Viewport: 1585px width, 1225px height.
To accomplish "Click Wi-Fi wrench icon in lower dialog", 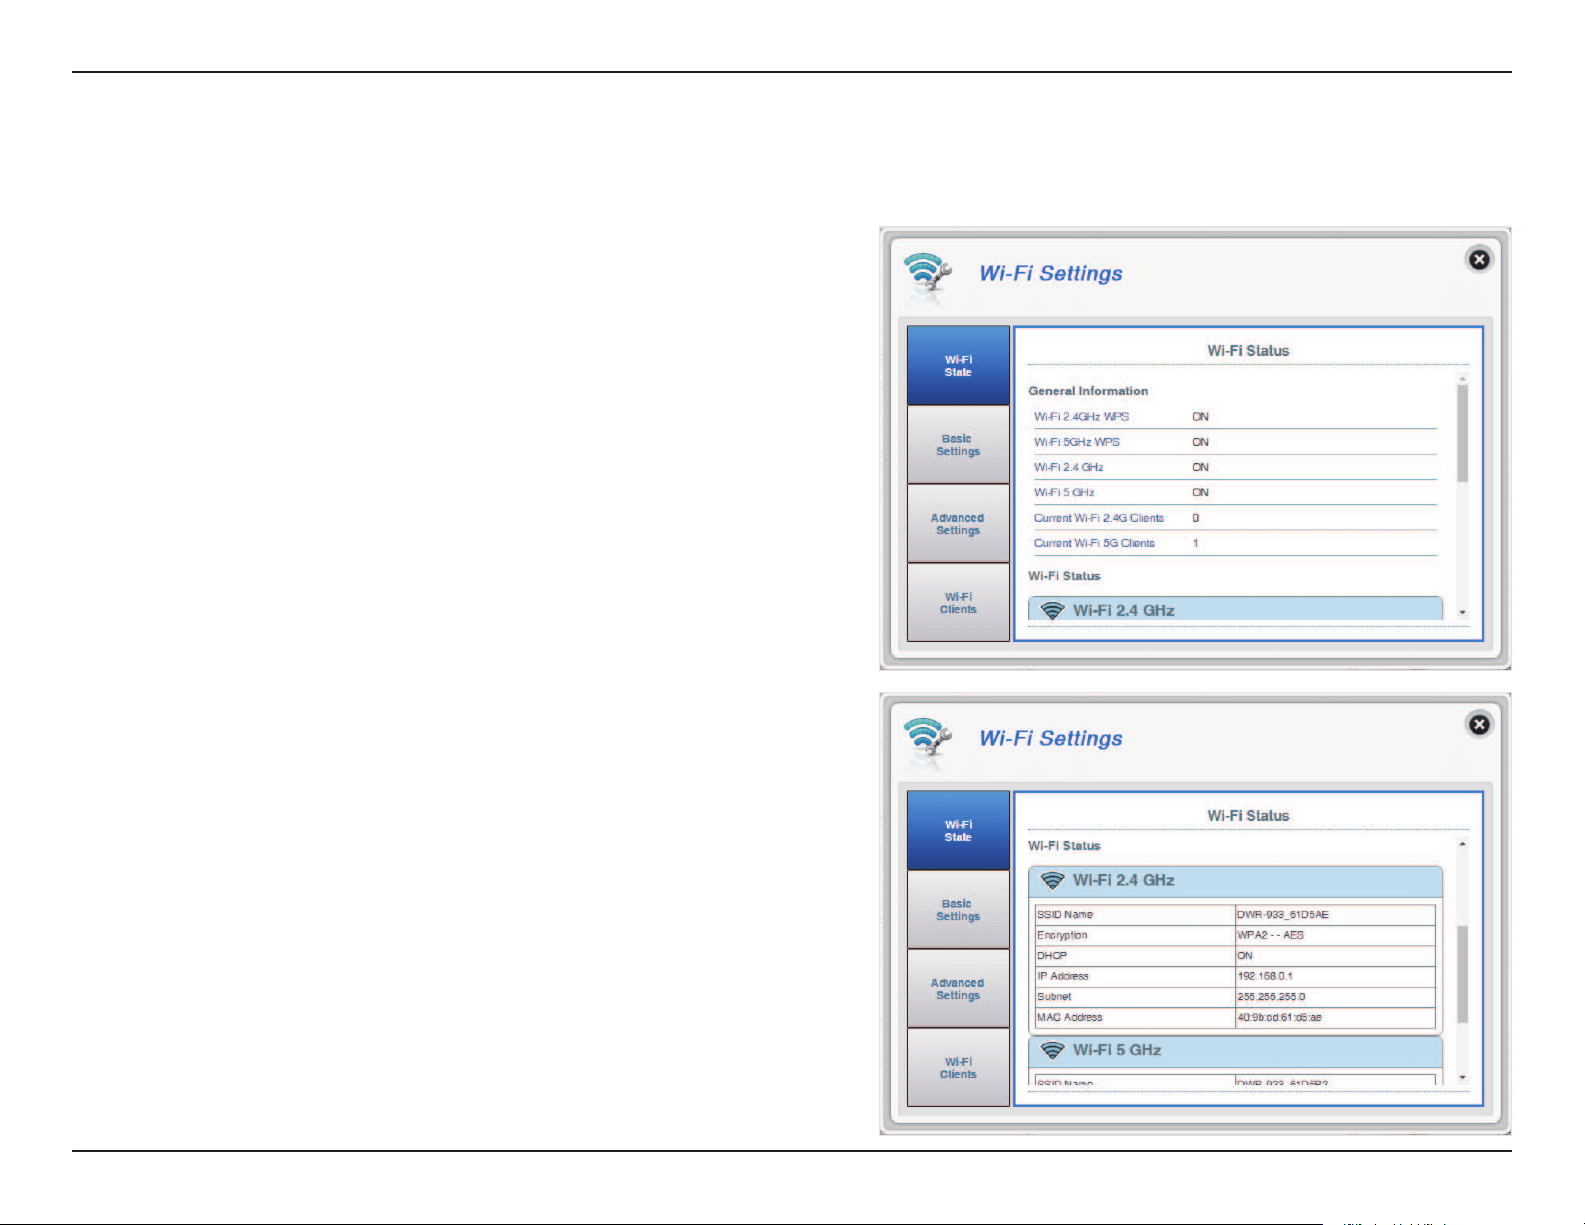I will tap(927, 741).
